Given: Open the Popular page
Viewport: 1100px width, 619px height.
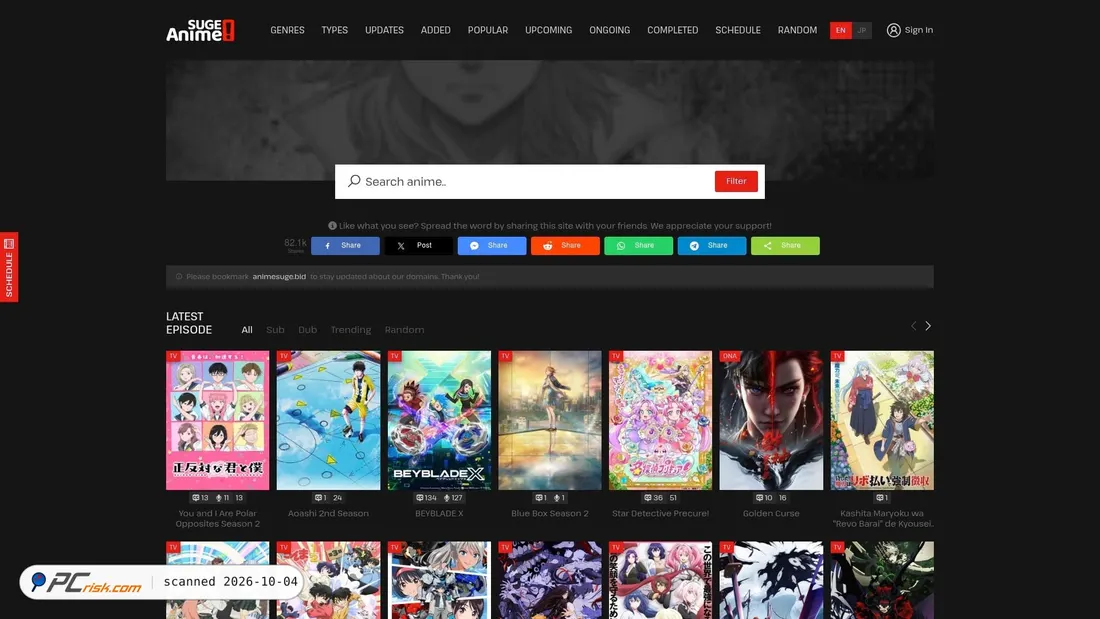Looking at the screenshot, I should click(488, 30).
